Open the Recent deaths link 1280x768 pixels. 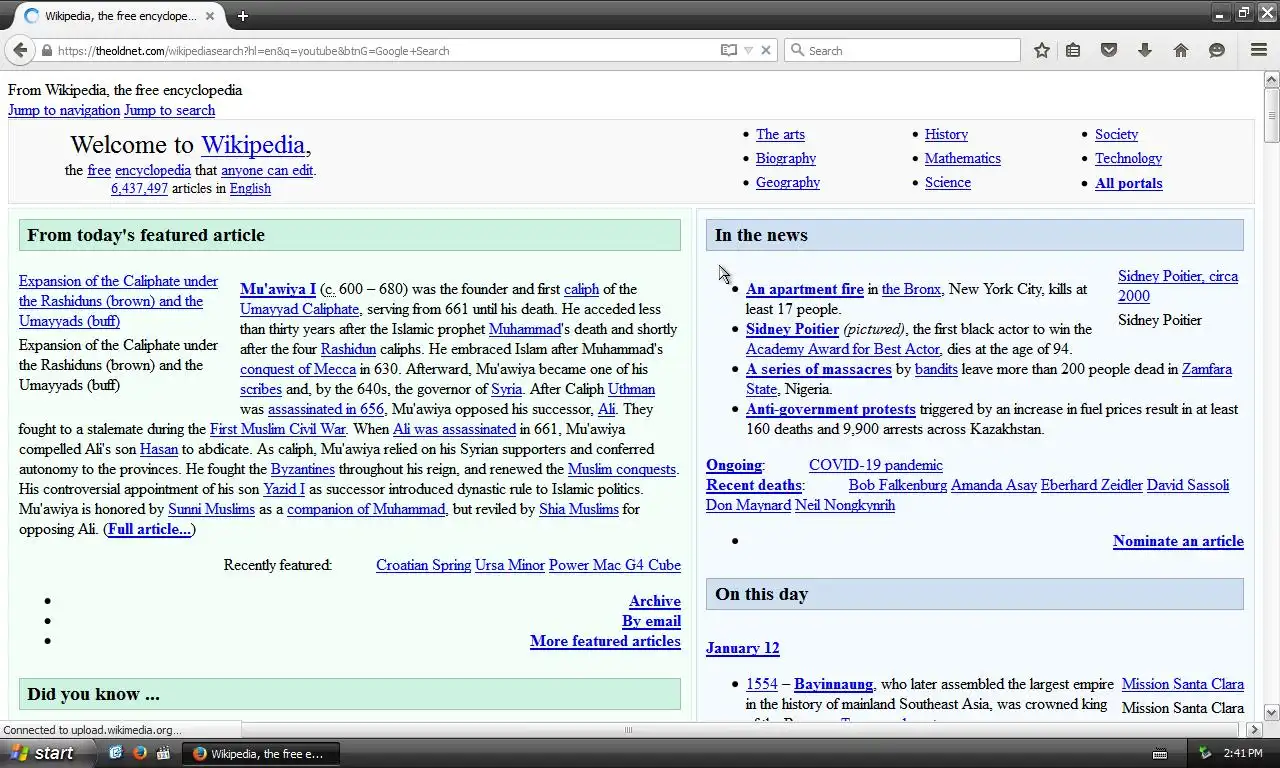click(x=754, y=485)
